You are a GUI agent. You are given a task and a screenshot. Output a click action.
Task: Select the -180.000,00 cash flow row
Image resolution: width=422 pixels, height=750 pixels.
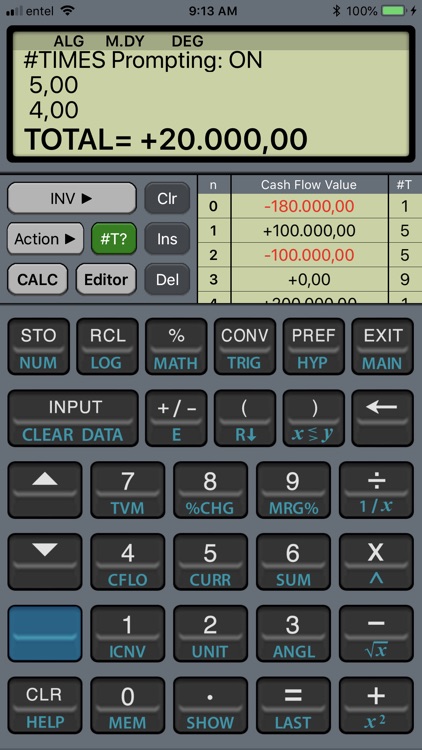tap(309, 206)
